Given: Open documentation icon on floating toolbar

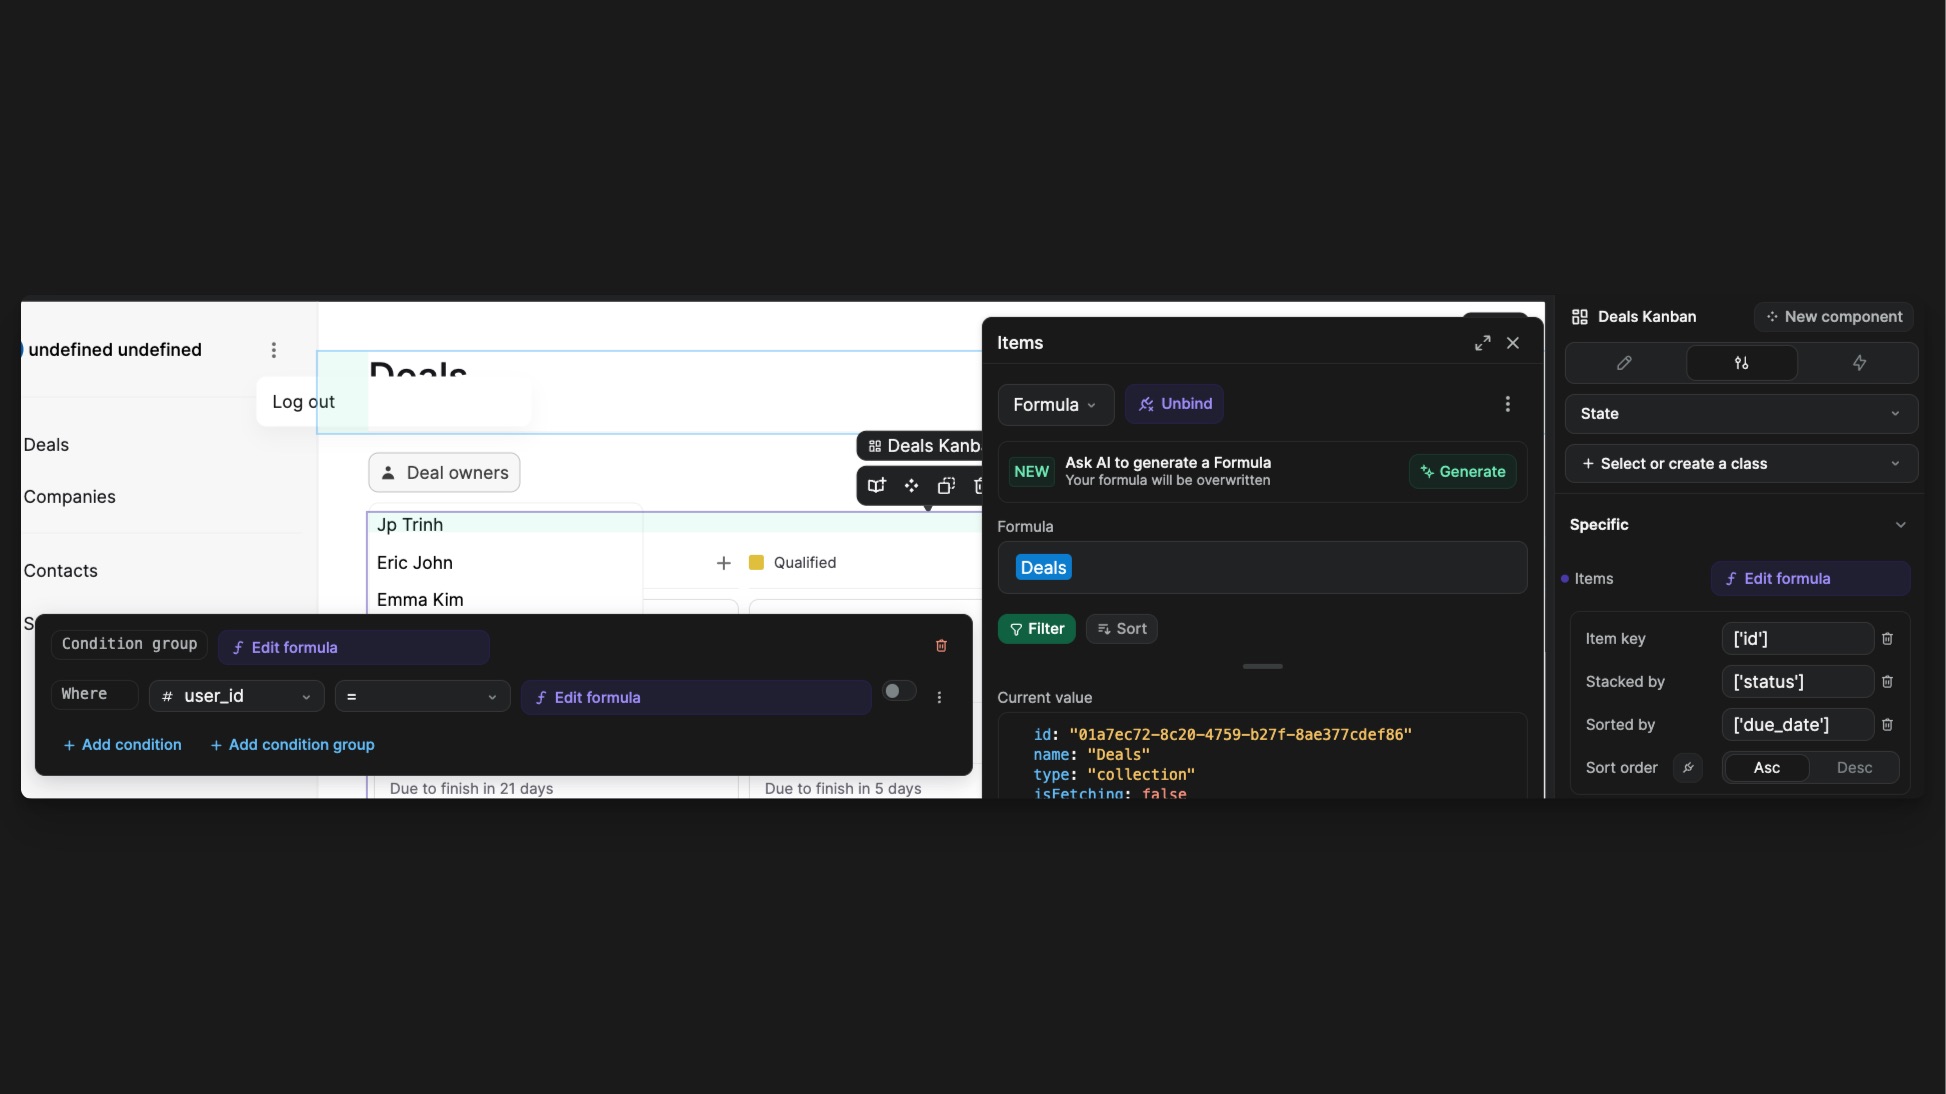Looking at the screenshot, I should 876,485.
